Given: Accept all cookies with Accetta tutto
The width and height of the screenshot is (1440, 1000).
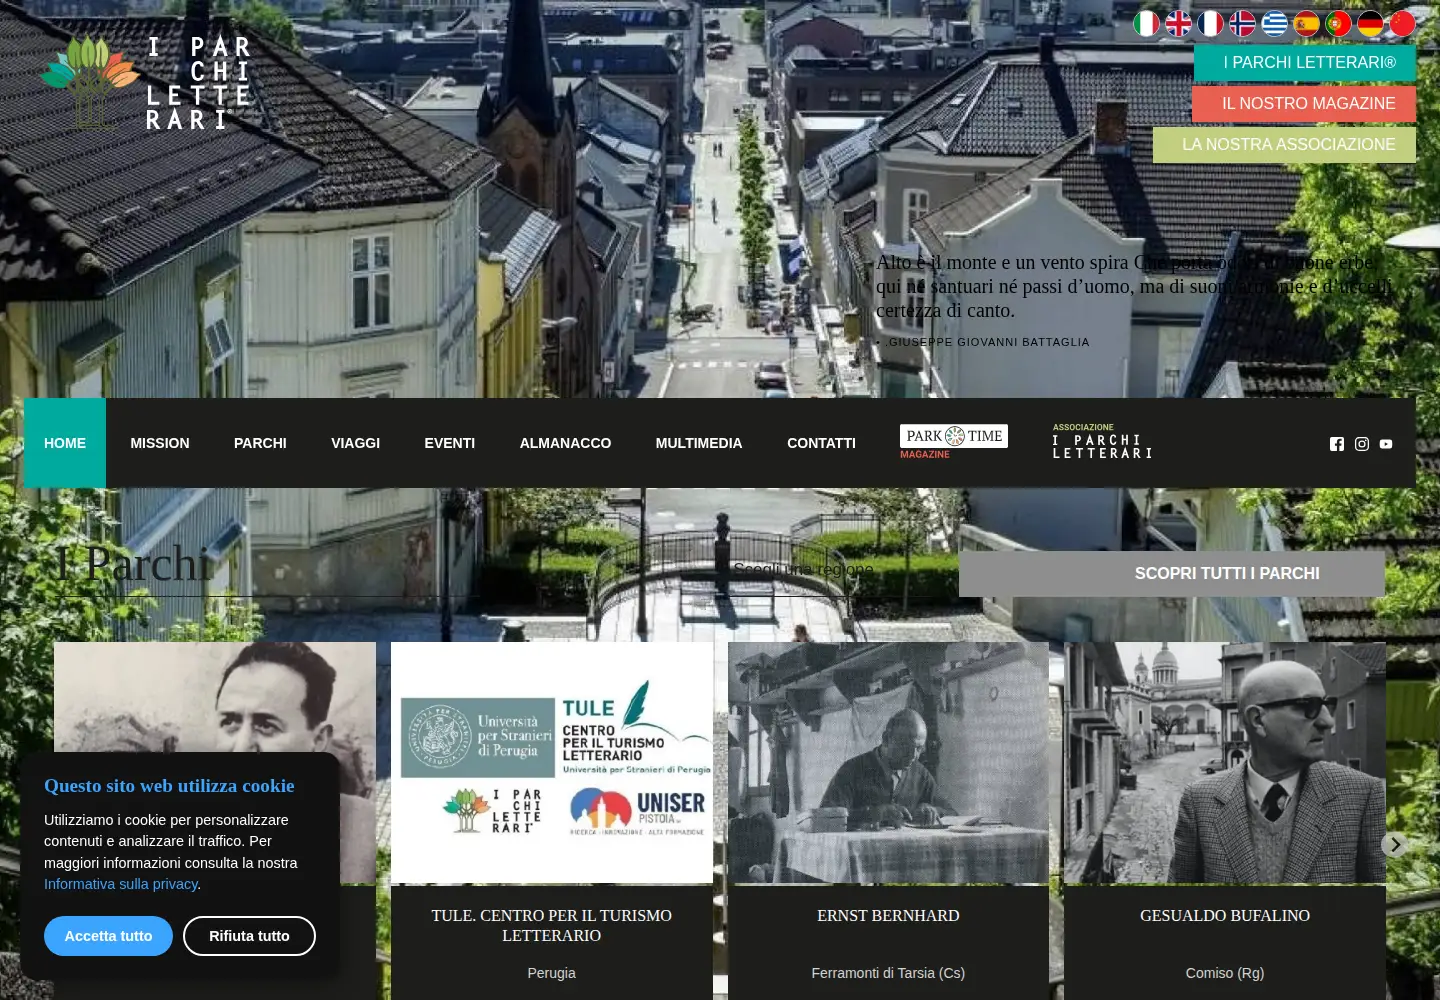Looking at the screenshot, I should click(108, 936).
